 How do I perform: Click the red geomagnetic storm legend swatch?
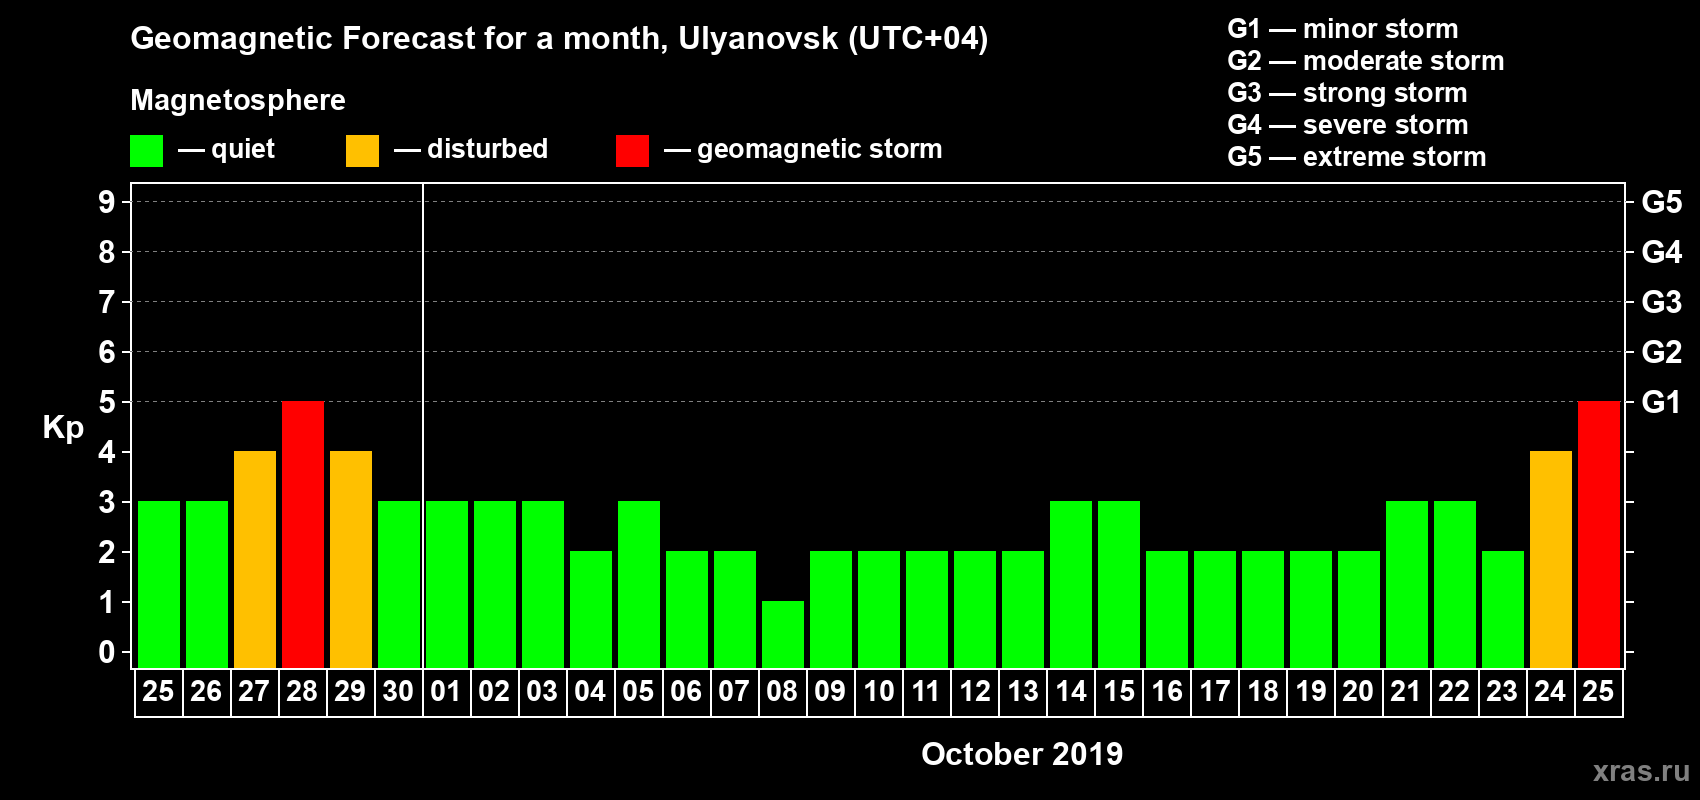click(632, 151)
